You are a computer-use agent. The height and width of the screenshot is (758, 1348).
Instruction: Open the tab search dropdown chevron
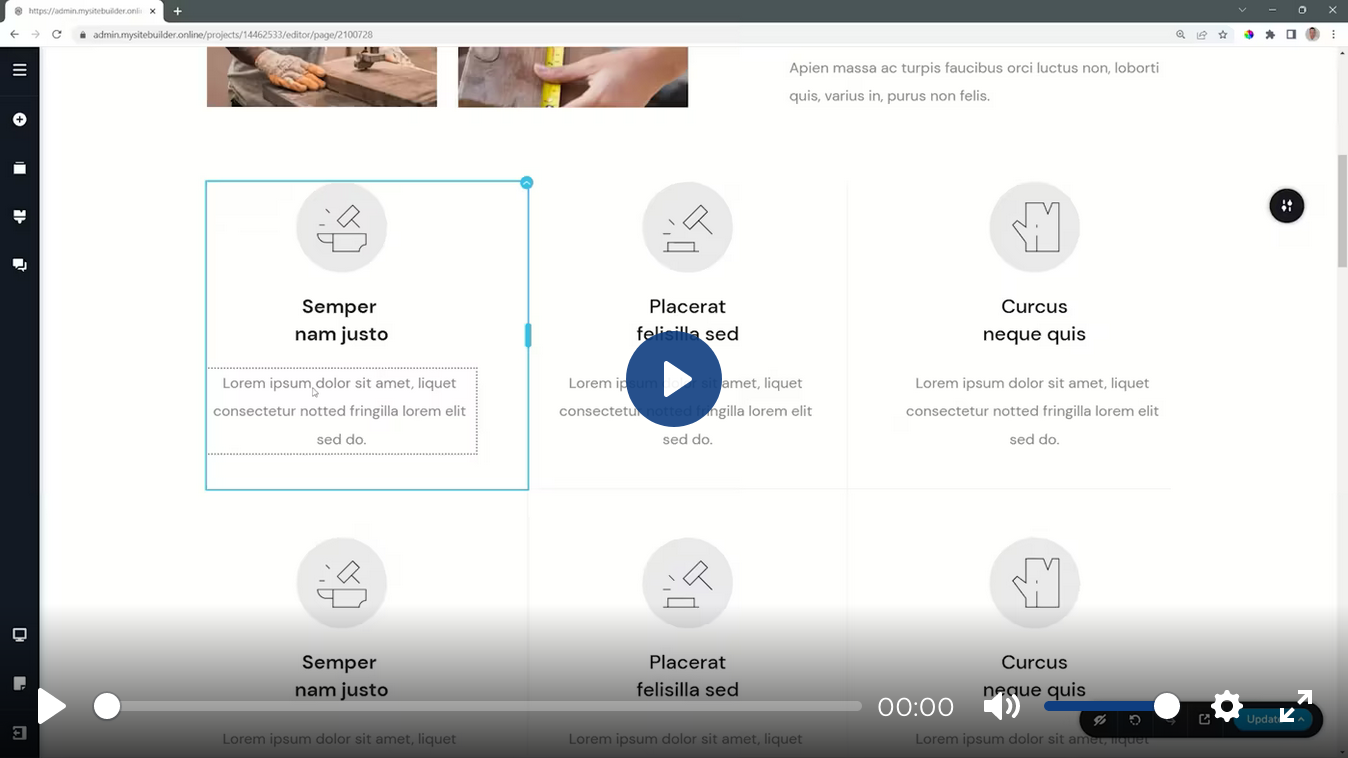point(1242,10)
